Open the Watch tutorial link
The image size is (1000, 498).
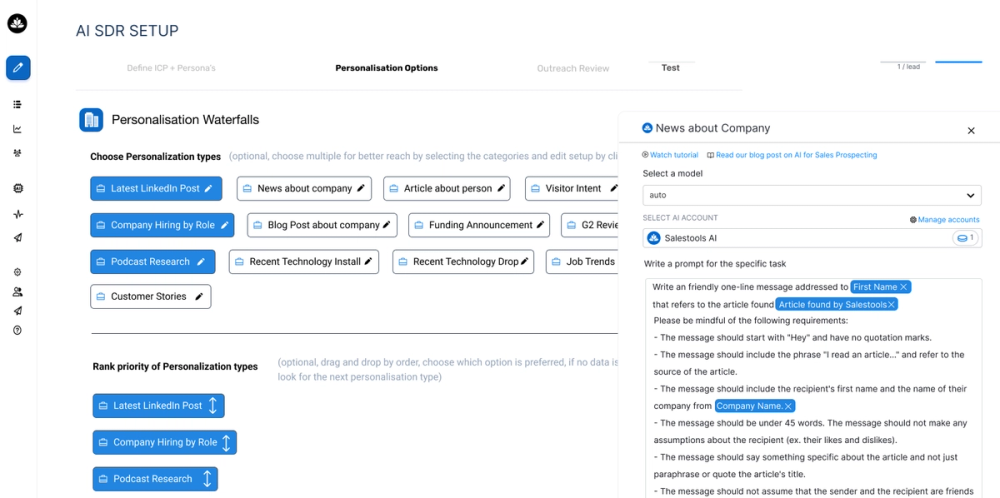670,155
